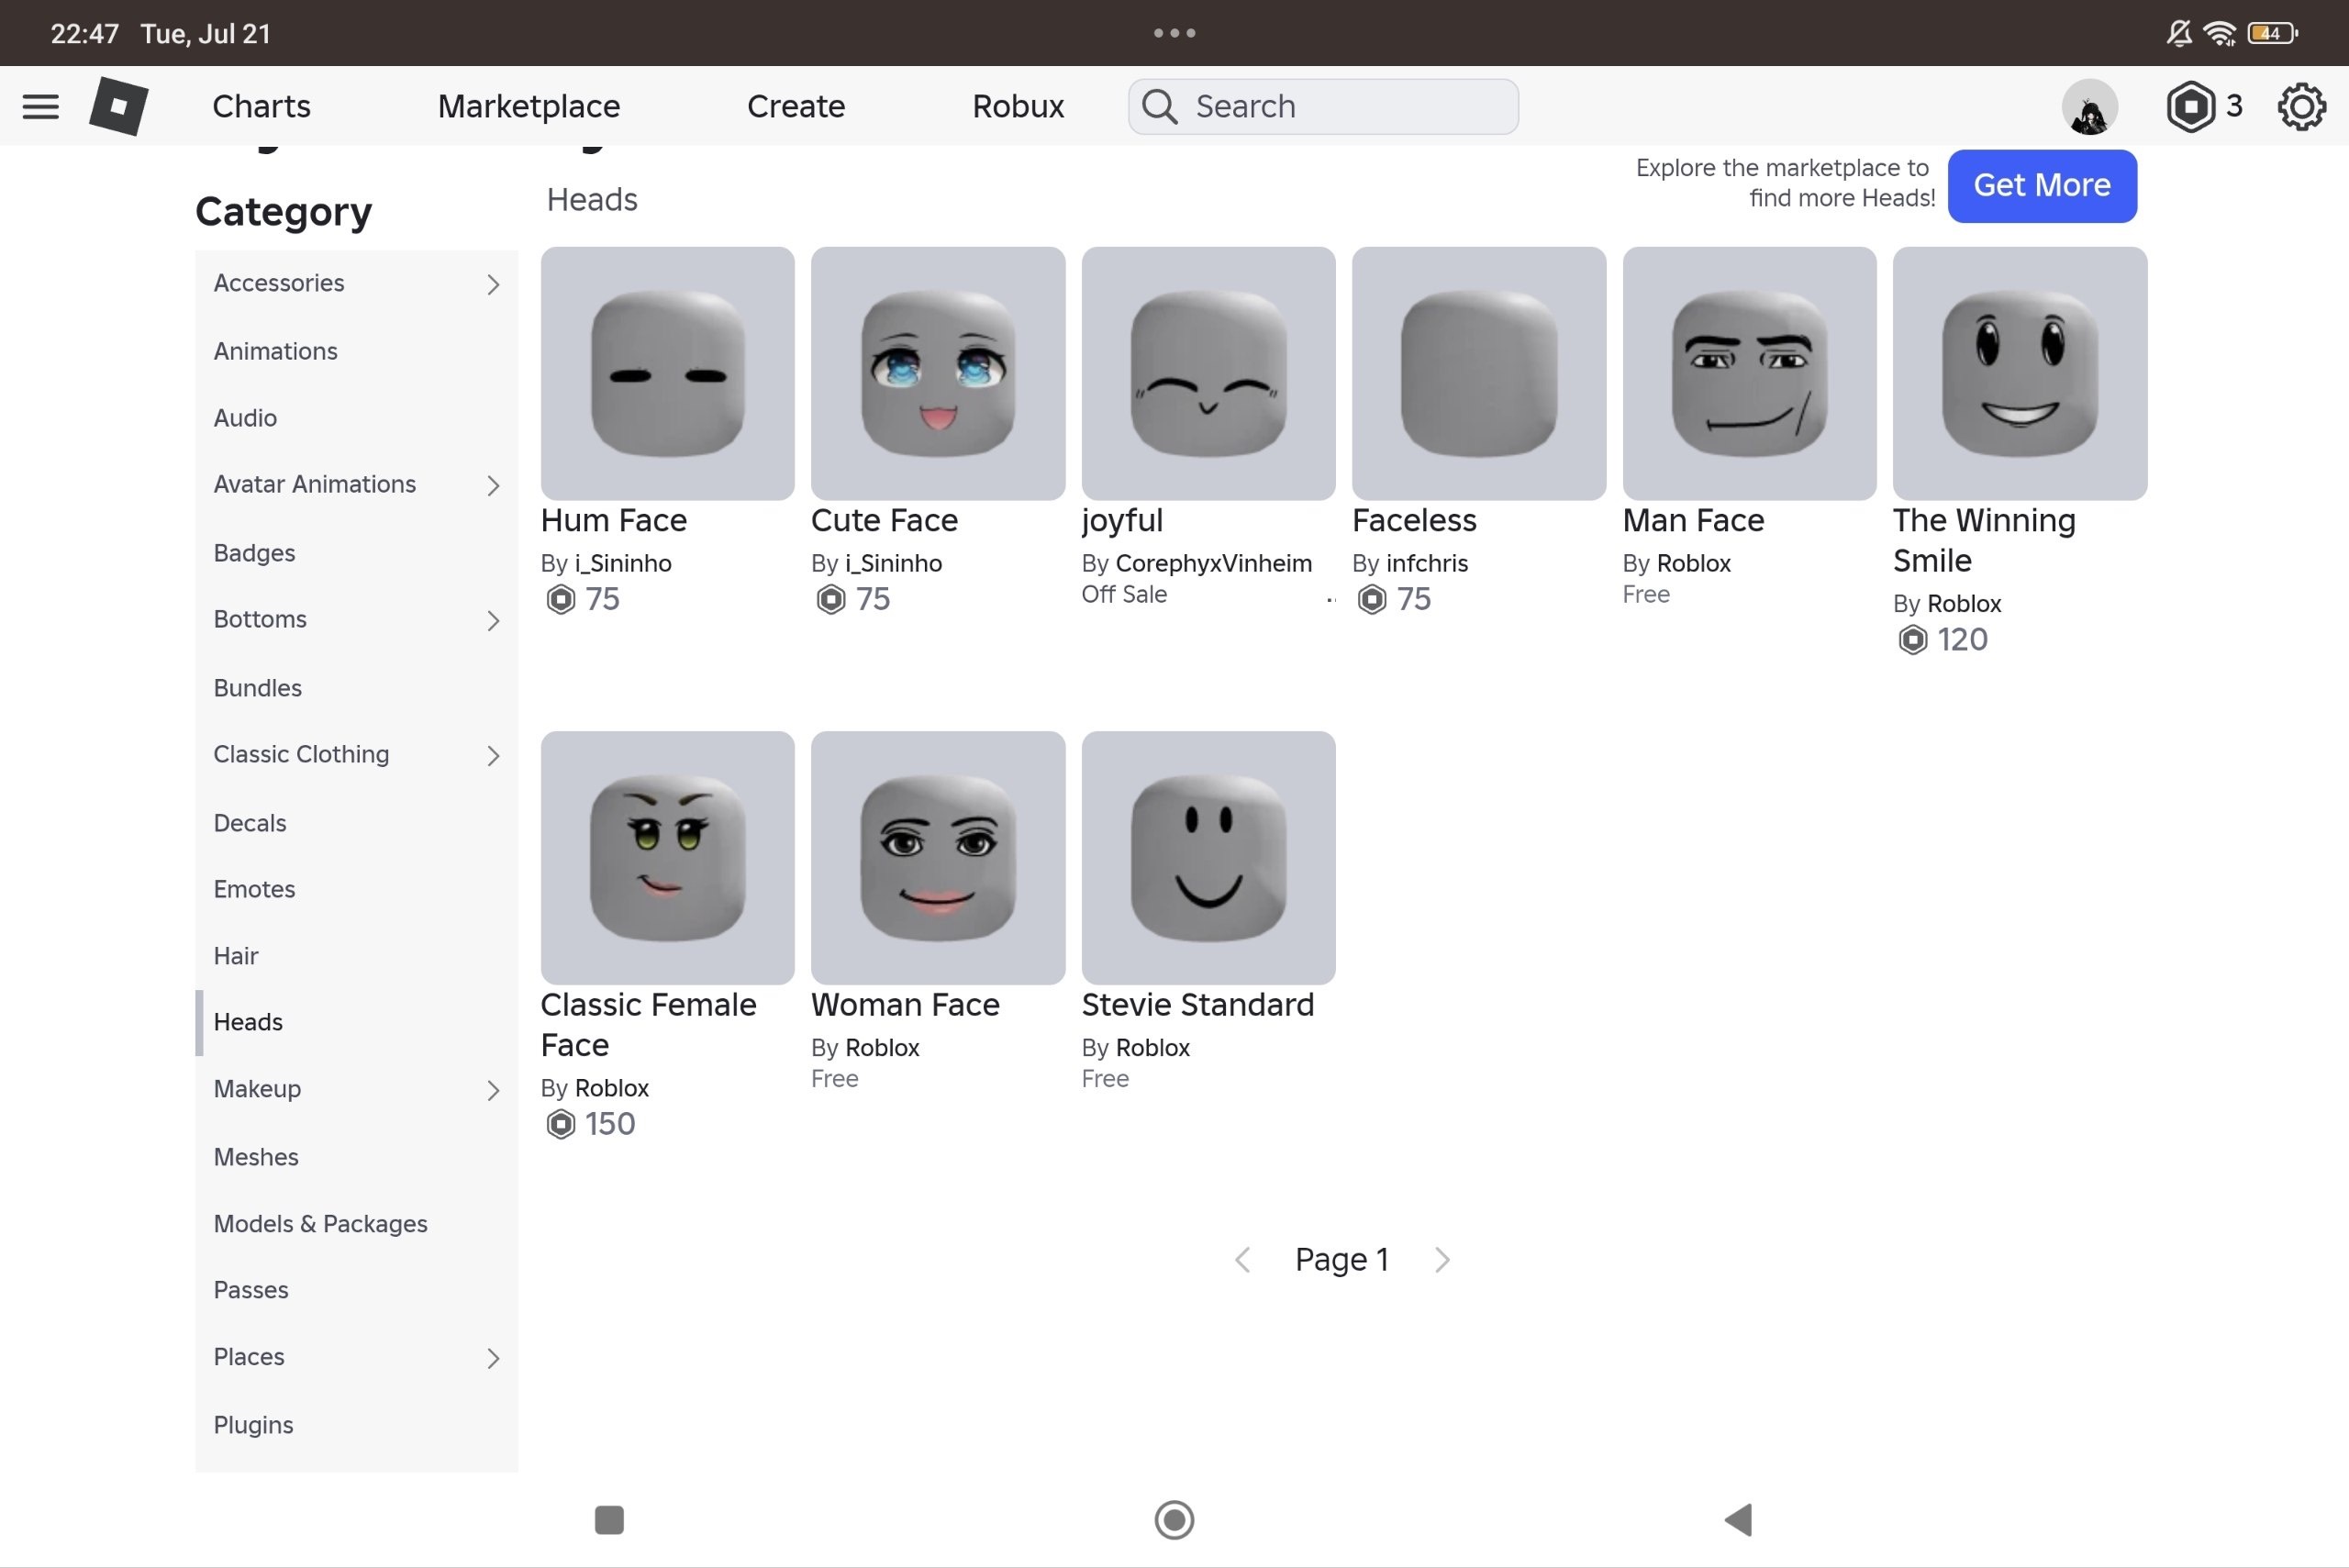
Task: Tap the Android recent apps square
Action: pos(609,1519)
